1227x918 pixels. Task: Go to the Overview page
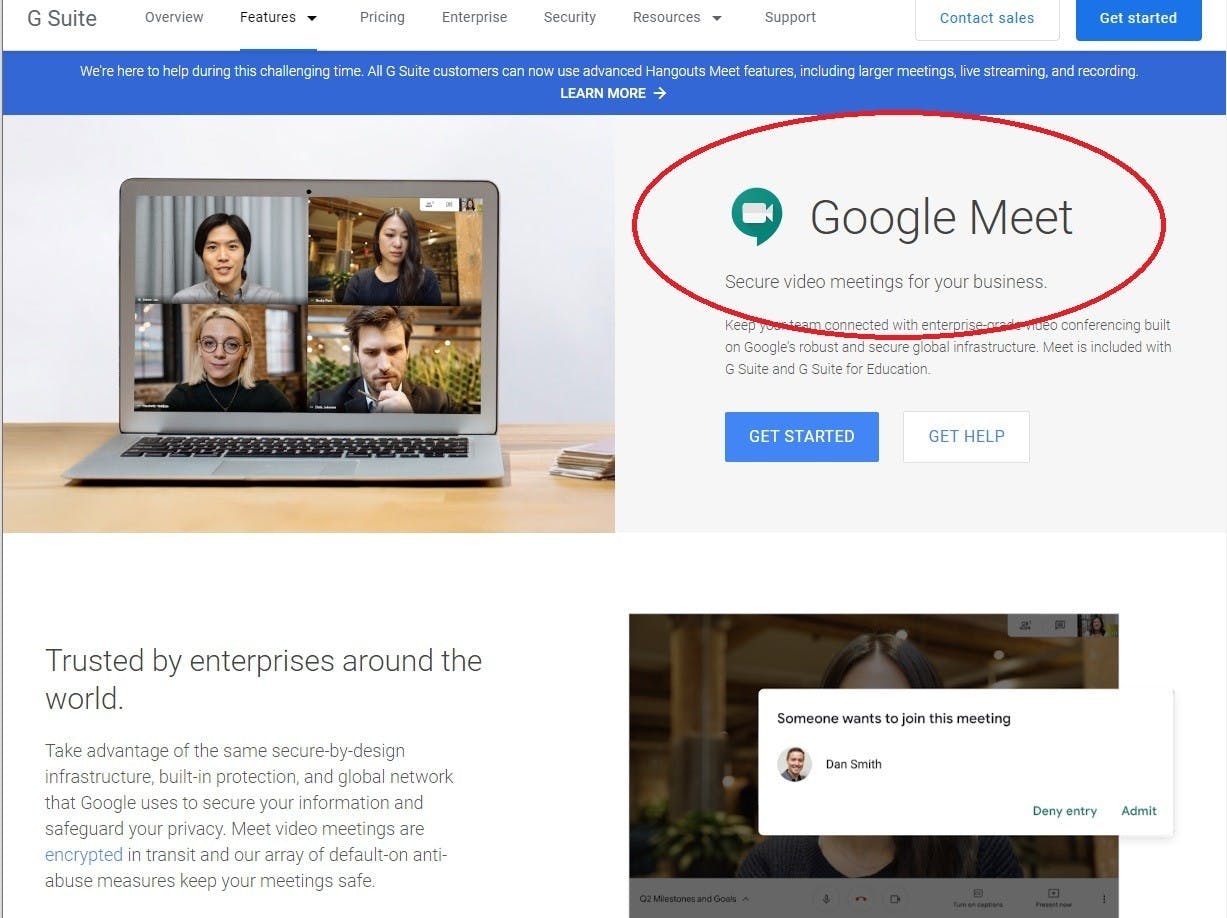[x=174, y=17]
